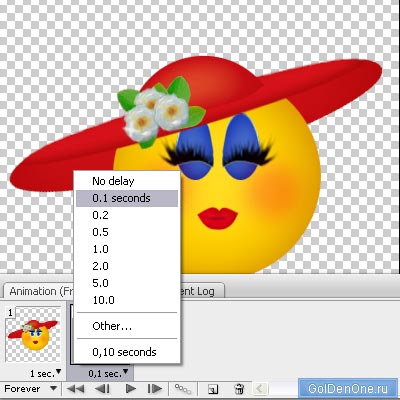Image resolution: width=400 pixels, height=400 pixels.
Task: Go to the previous frame
Action: tap(102, 389)
